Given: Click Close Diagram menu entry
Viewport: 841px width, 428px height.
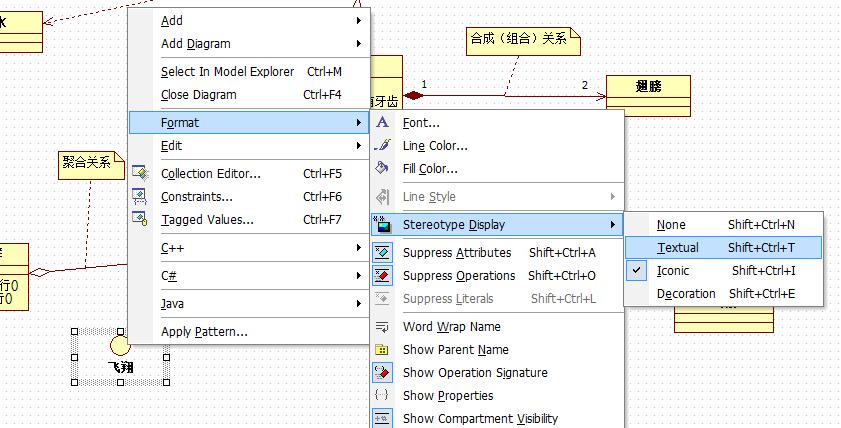Looking at the screenshot, I should coord(249,94).
